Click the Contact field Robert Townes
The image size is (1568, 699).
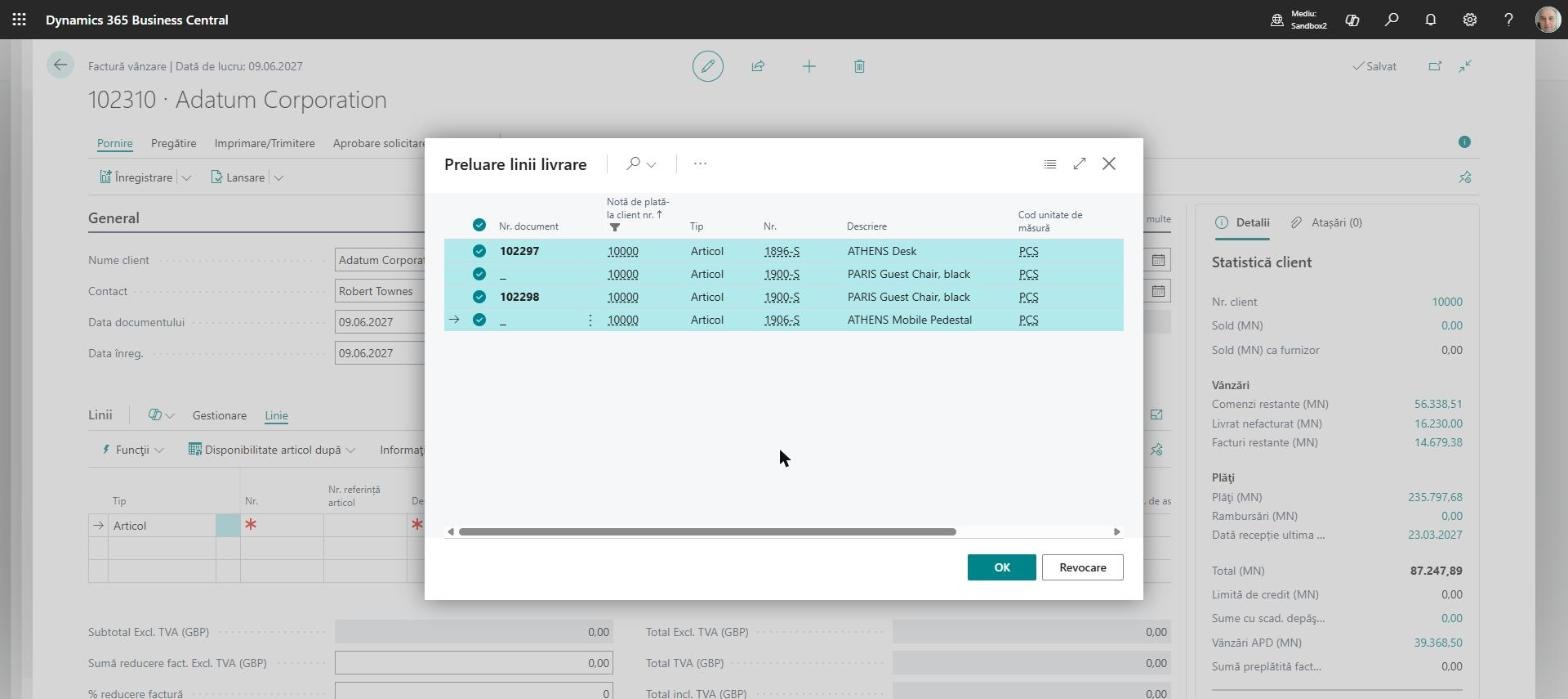(x=380, y=291)
